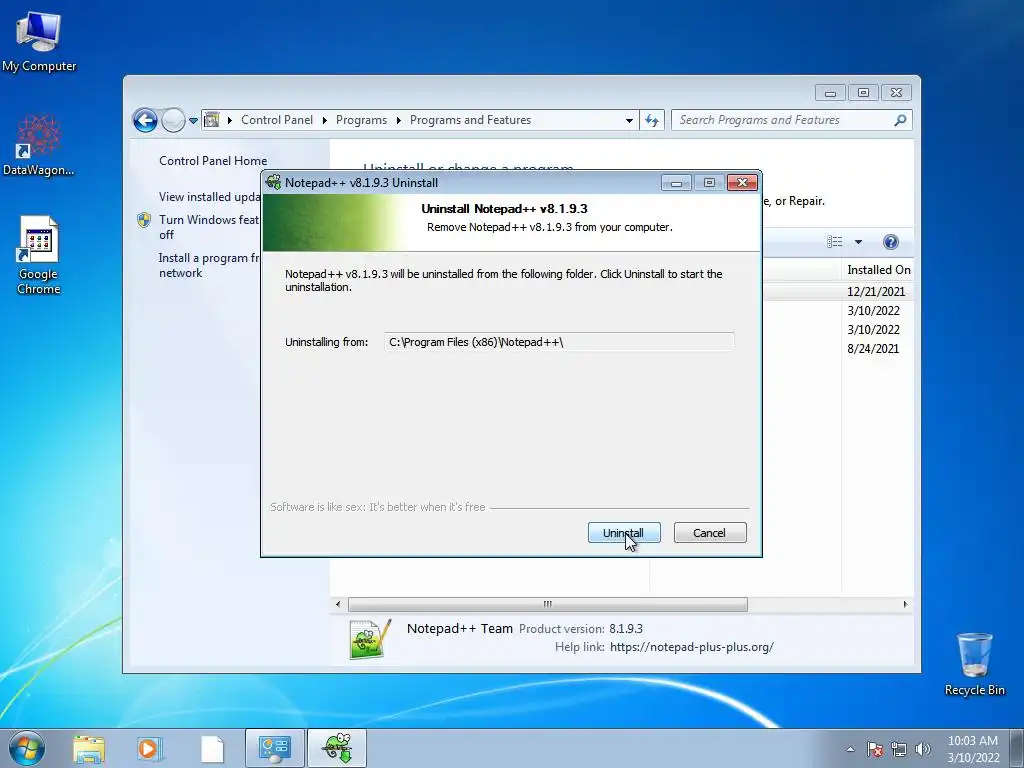Click the Control Panel breadcrumb

(277, 120)
